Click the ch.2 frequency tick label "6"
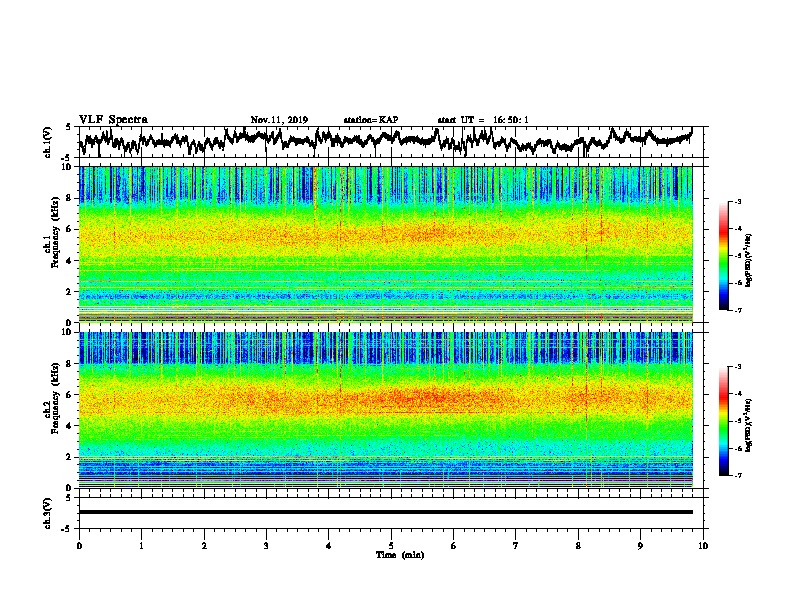 pos(69,395)
